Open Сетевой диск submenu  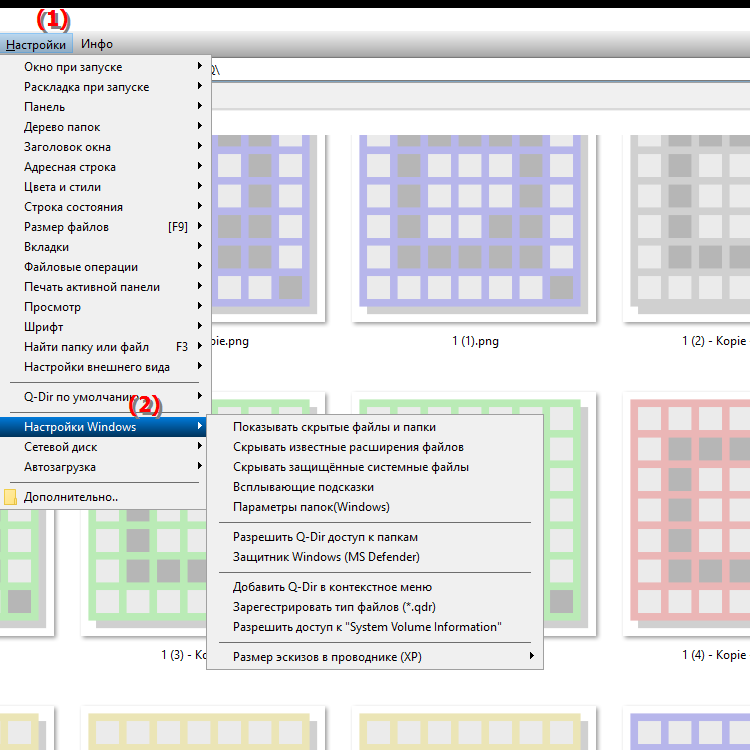point(103,447)
